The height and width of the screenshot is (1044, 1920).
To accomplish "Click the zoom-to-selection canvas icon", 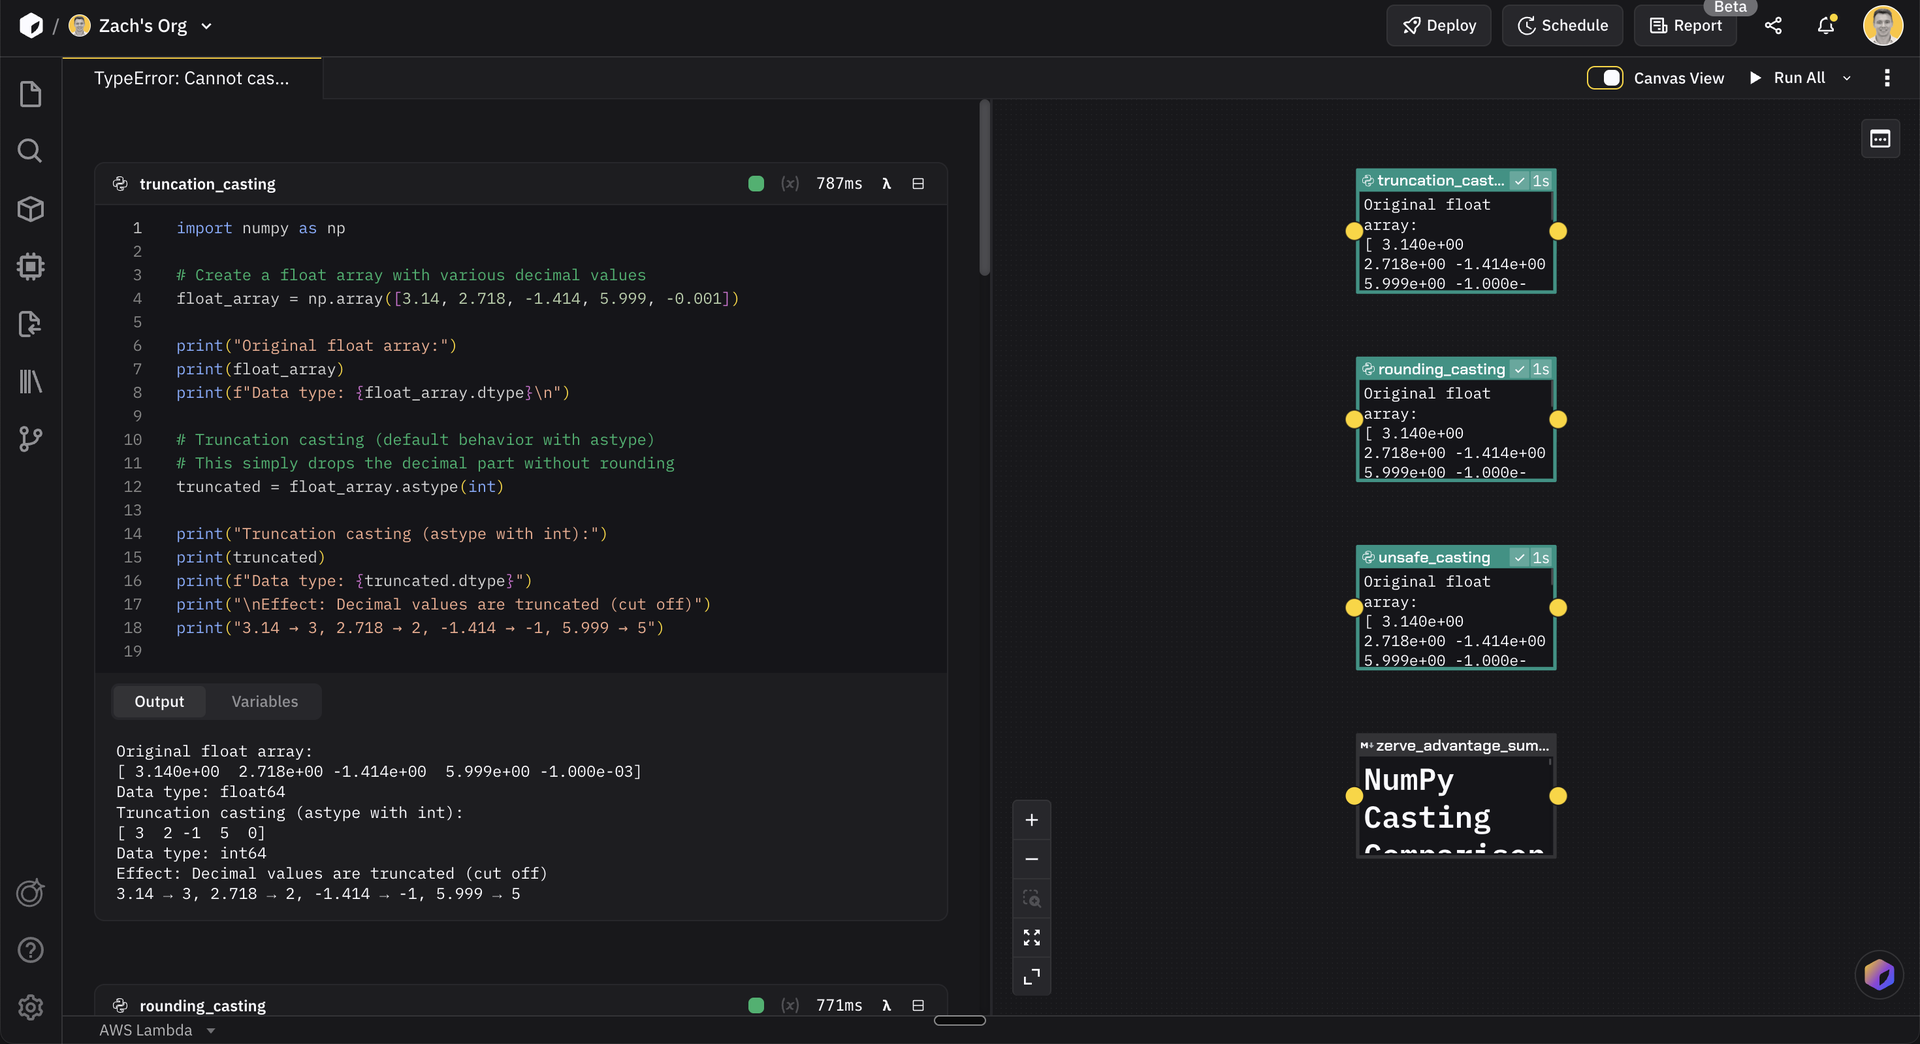I will 1032,898.
